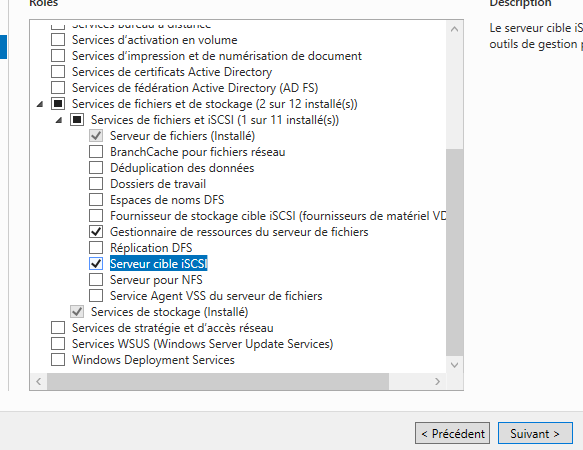Select Services de certificats Active Directory label

tap(172, 72)
